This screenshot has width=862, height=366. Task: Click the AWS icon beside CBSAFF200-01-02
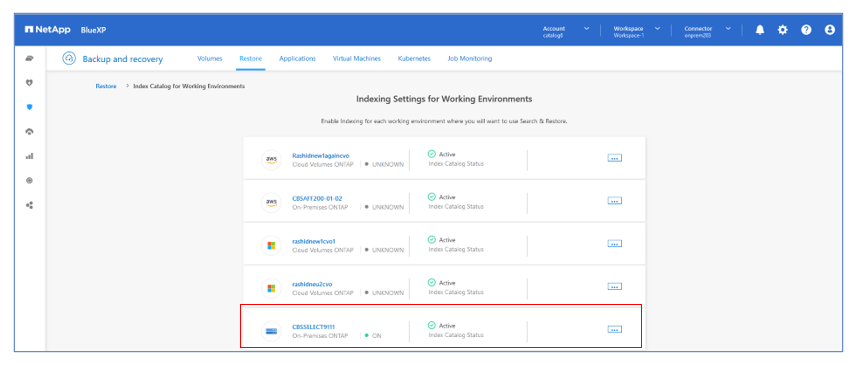(x=271, y=202)
